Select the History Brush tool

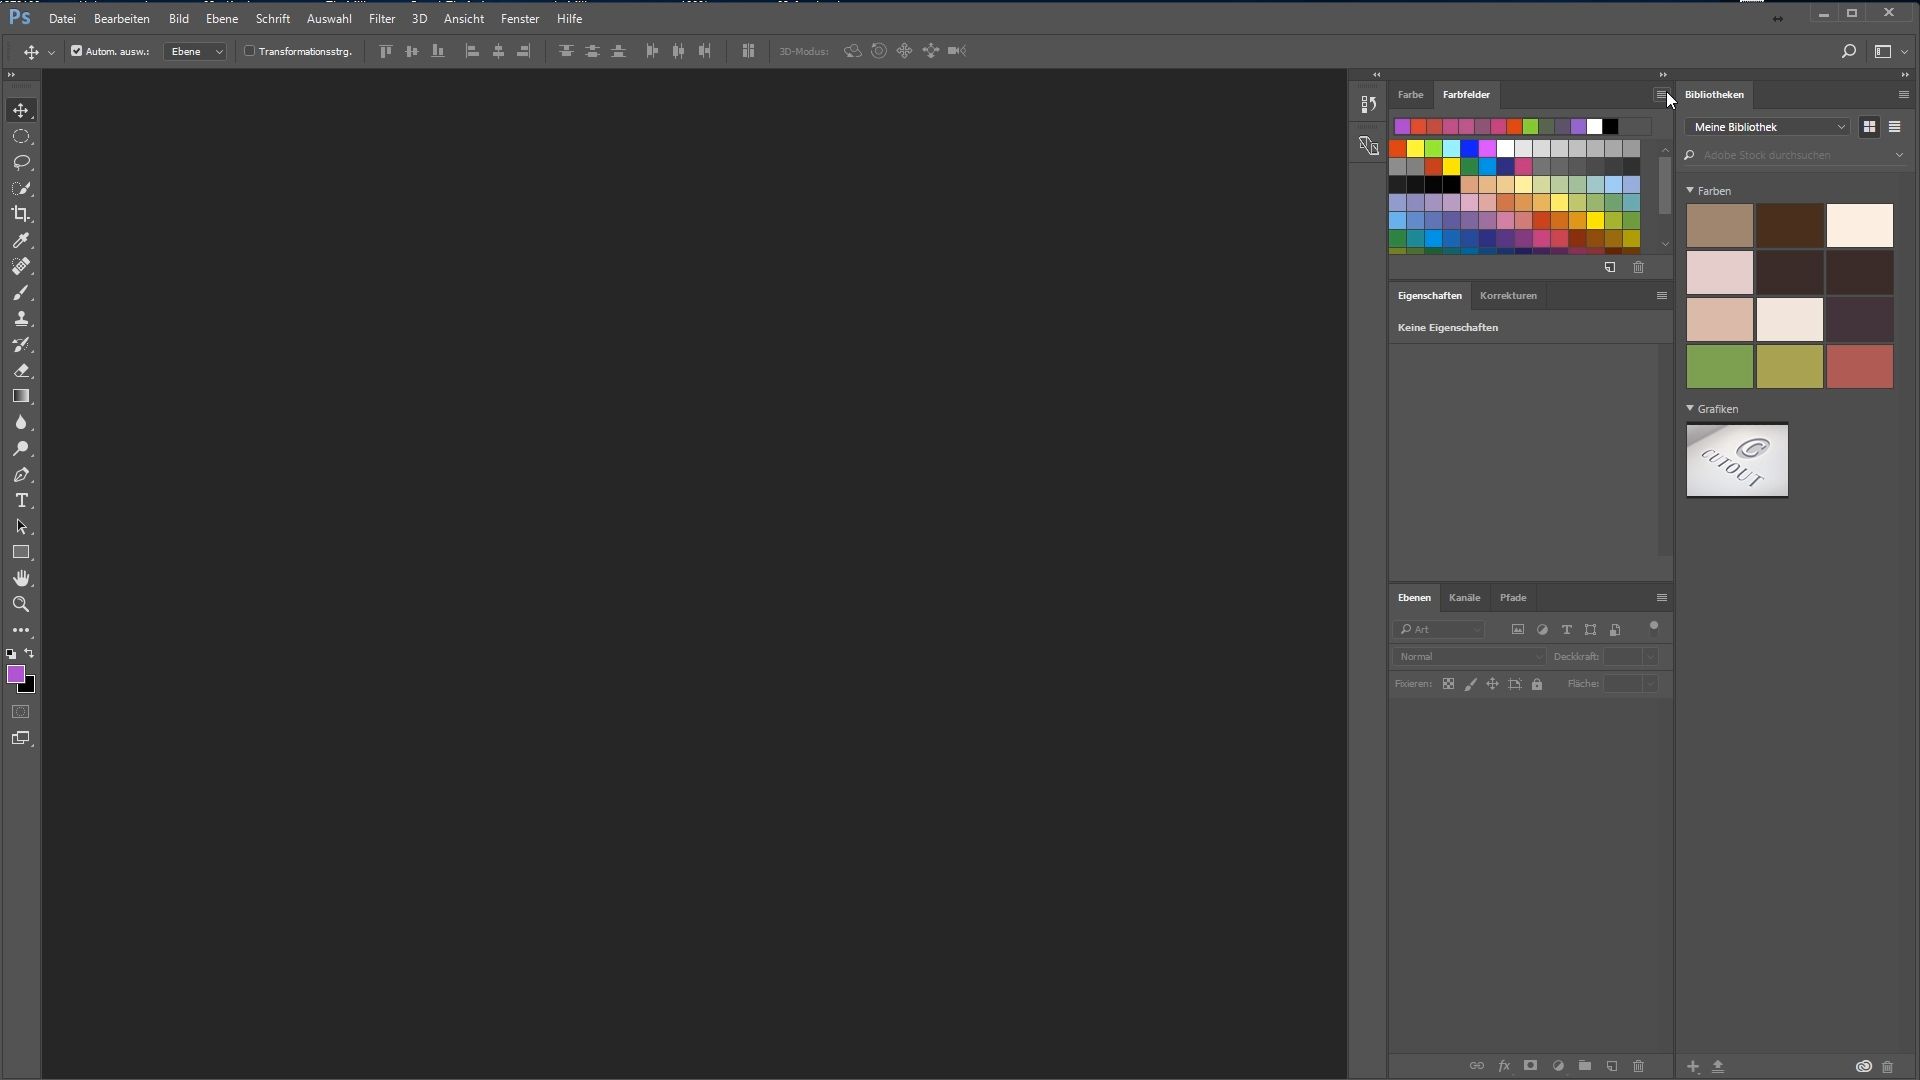[21, 345]
